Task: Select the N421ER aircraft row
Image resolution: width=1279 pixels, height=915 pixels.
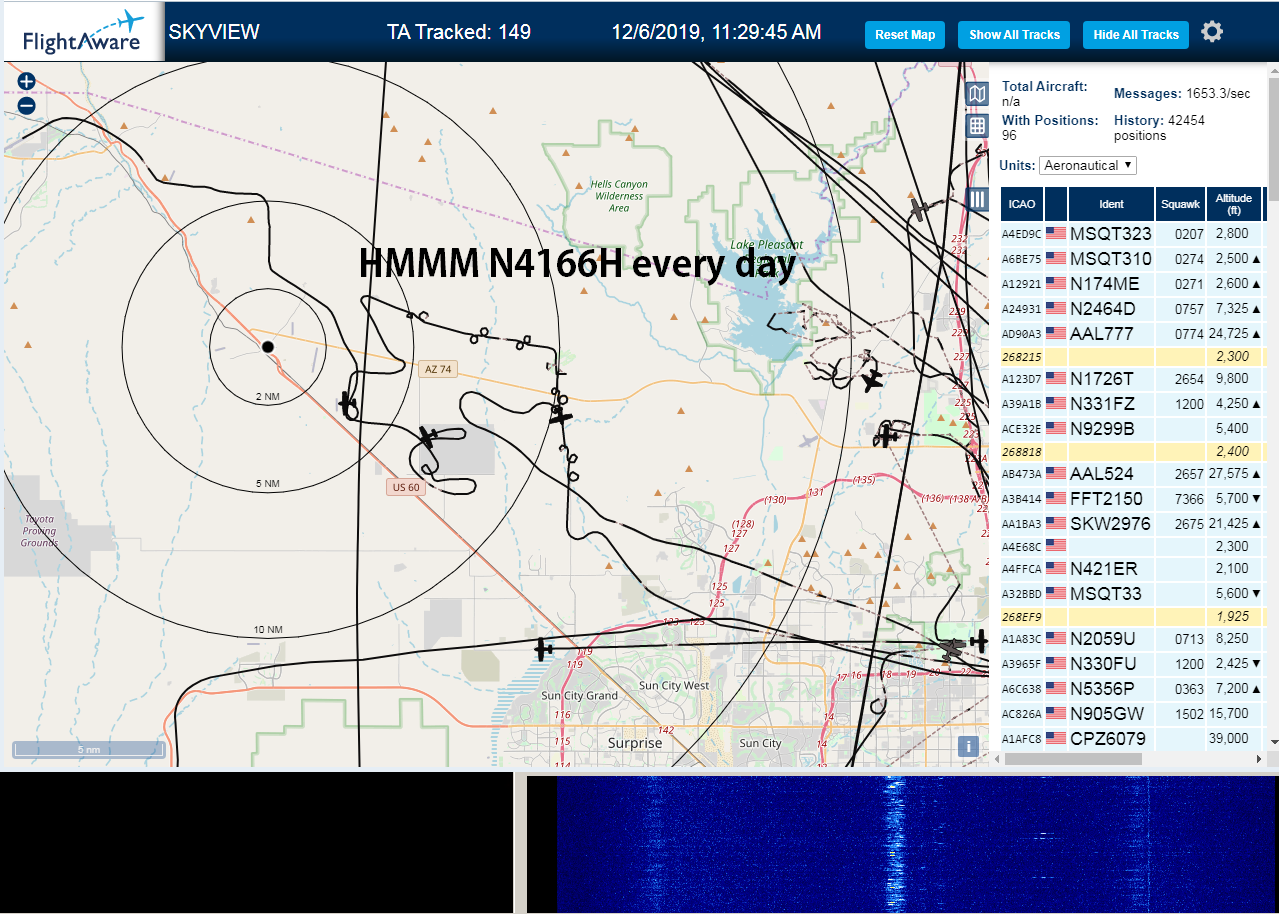Action: [1132, 569]
